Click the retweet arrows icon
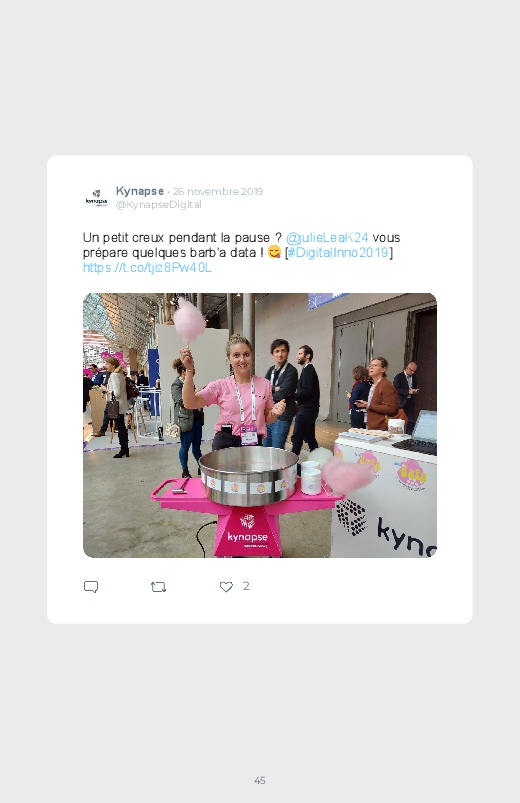 [x=158, y=587]
